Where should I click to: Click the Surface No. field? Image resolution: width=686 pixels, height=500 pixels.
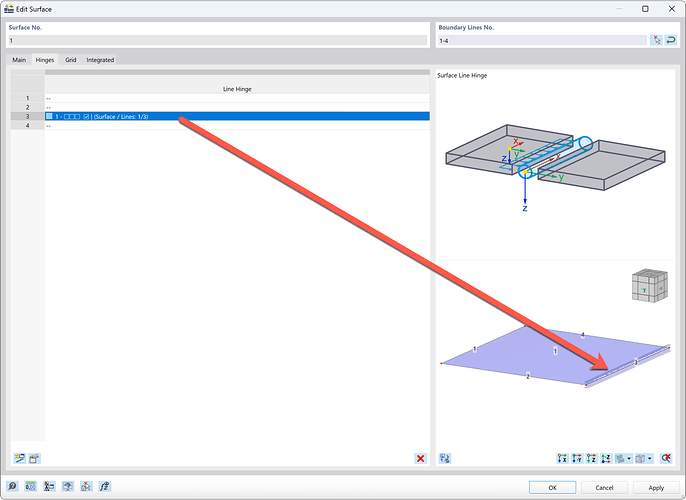coord(217,40)
